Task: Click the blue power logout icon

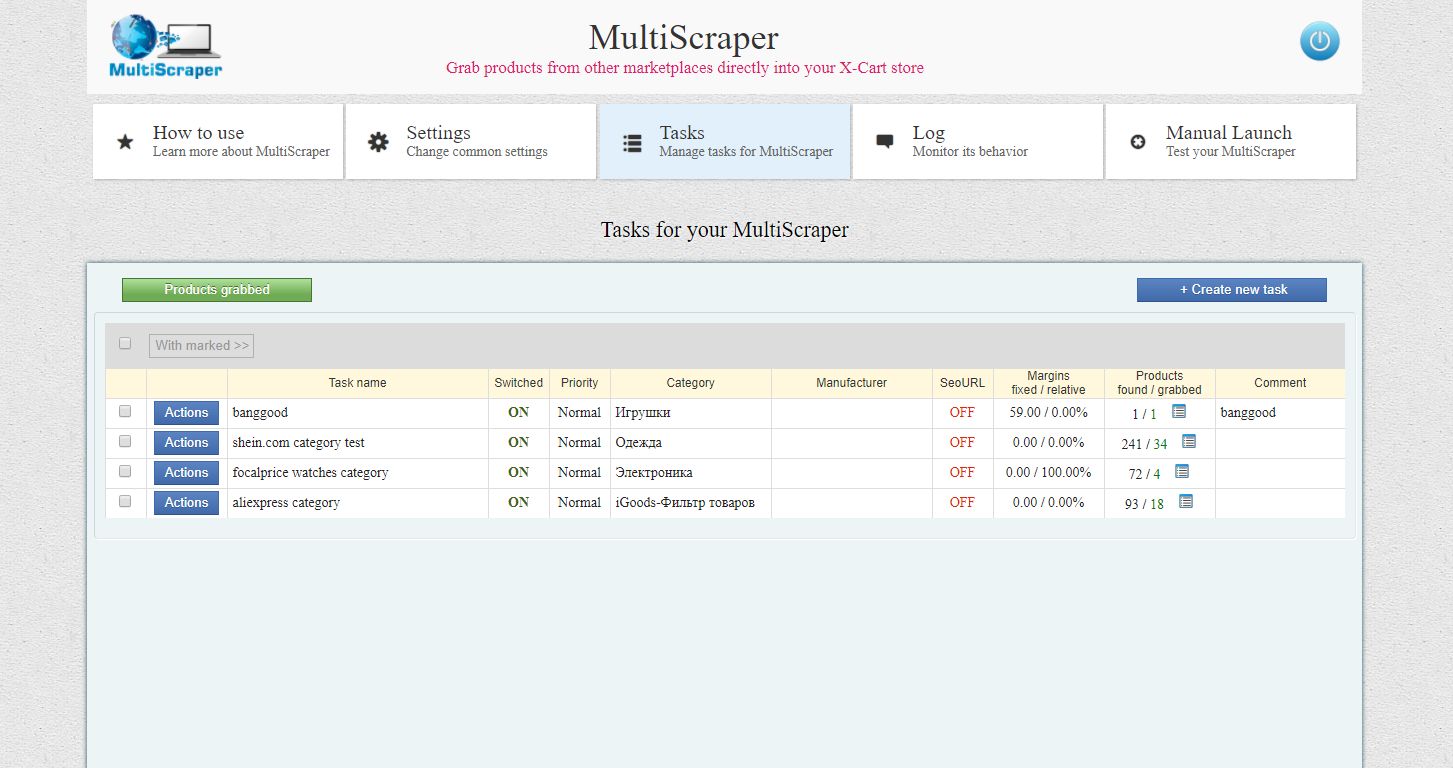Action: click(1319, 41)
